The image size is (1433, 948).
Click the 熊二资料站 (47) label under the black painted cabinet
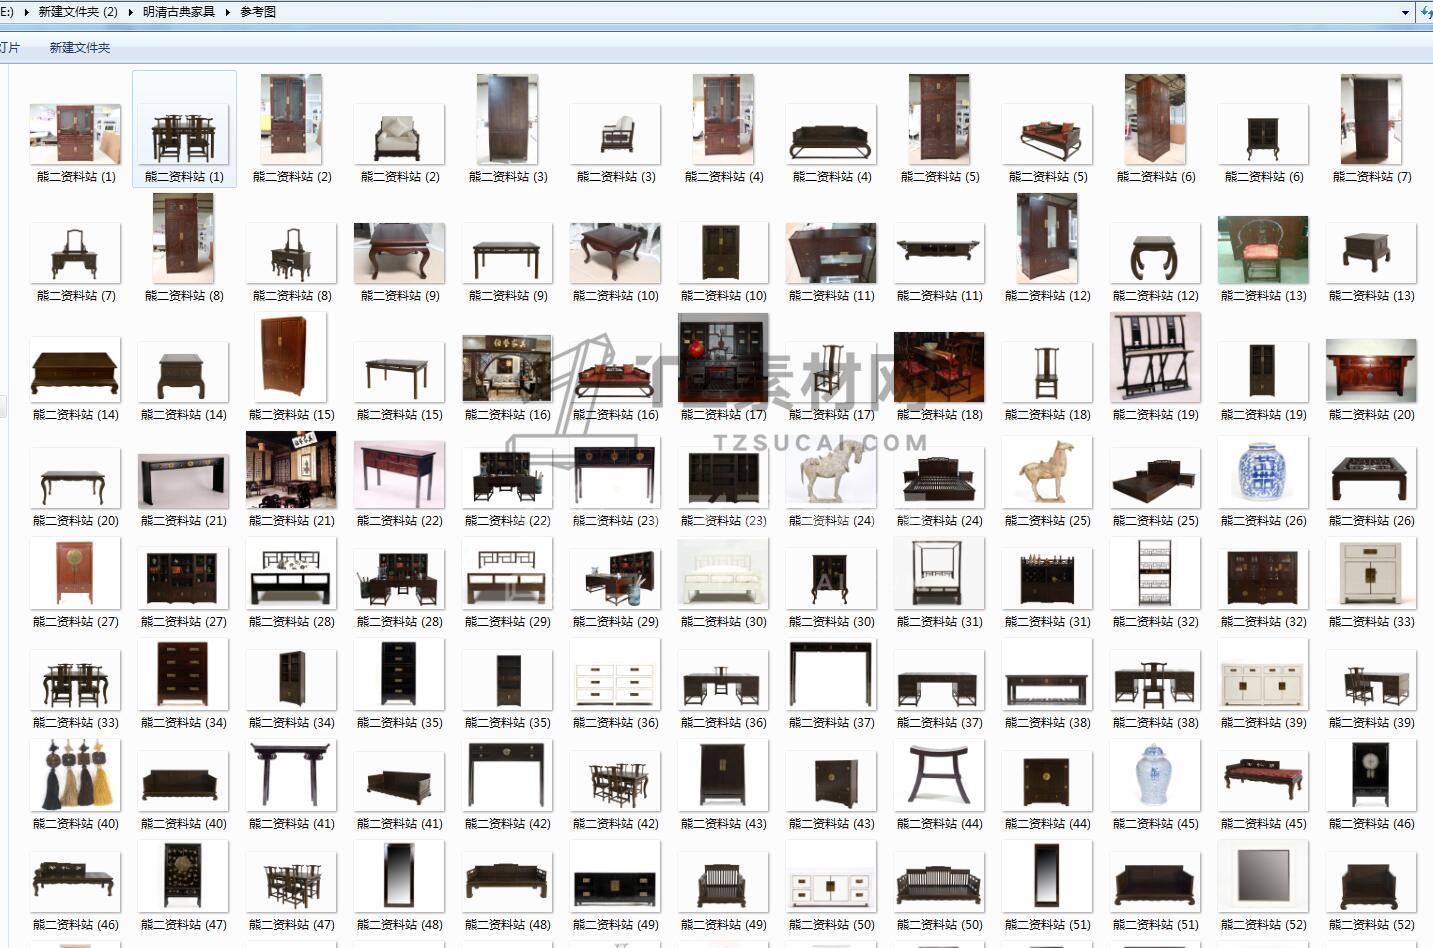click(184, 924)
